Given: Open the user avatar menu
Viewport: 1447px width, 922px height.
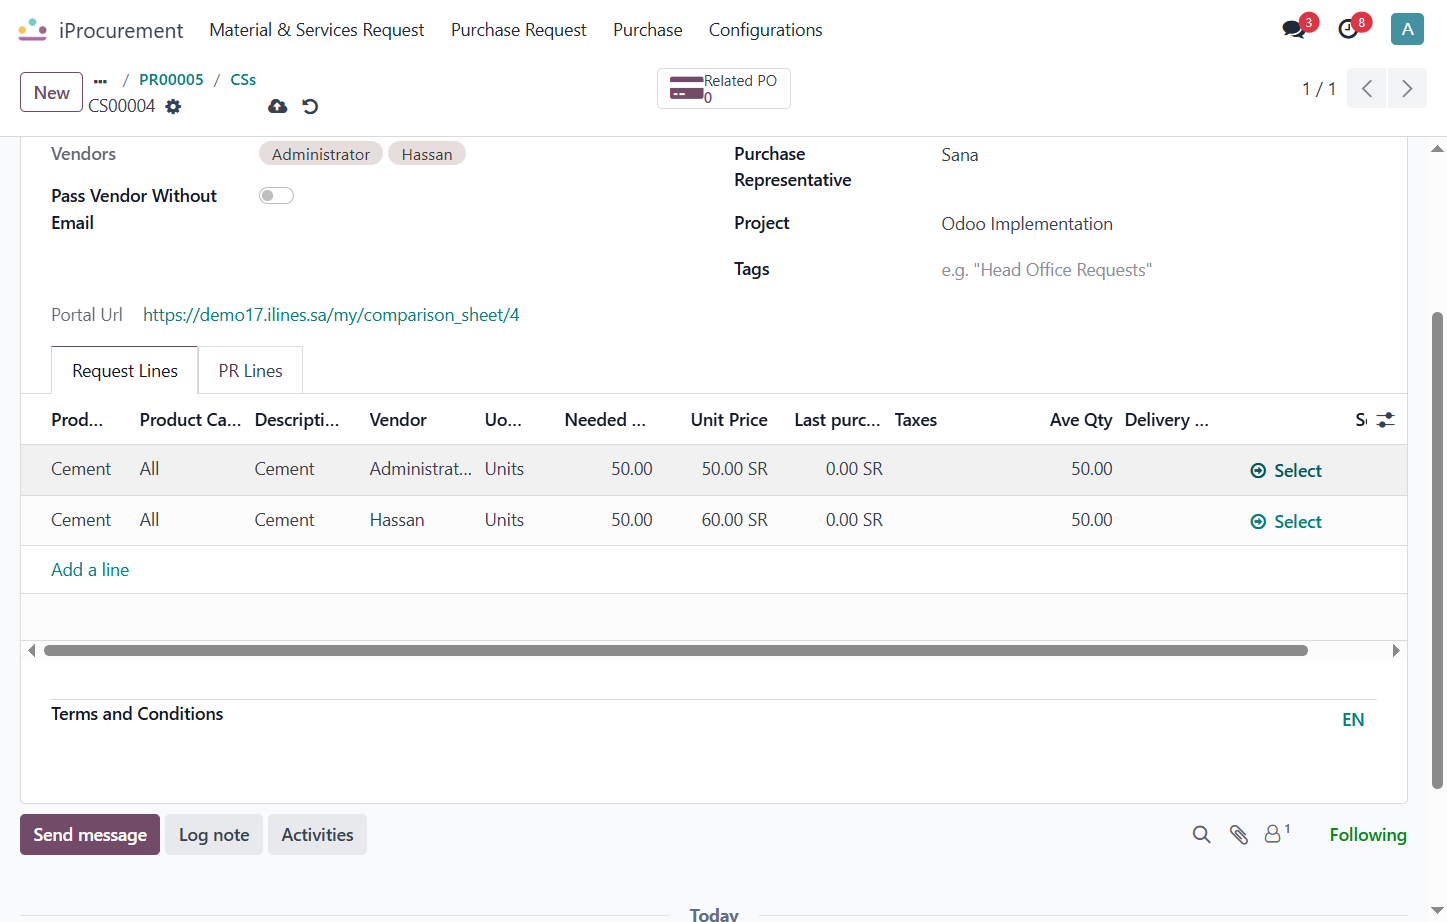Looking at the screenshot, I should [x=1407, y=29].
